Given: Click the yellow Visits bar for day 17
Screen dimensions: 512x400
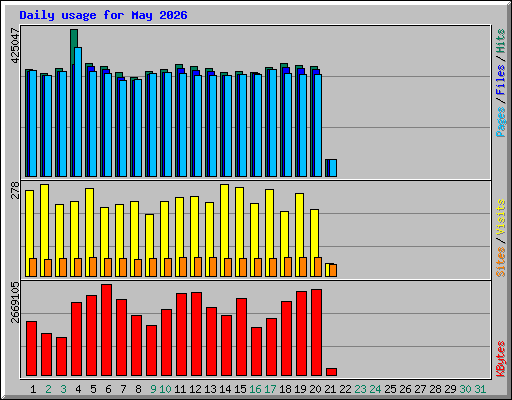Looking at the screenshot, I should pyautogui.click(x=270, y=224).
